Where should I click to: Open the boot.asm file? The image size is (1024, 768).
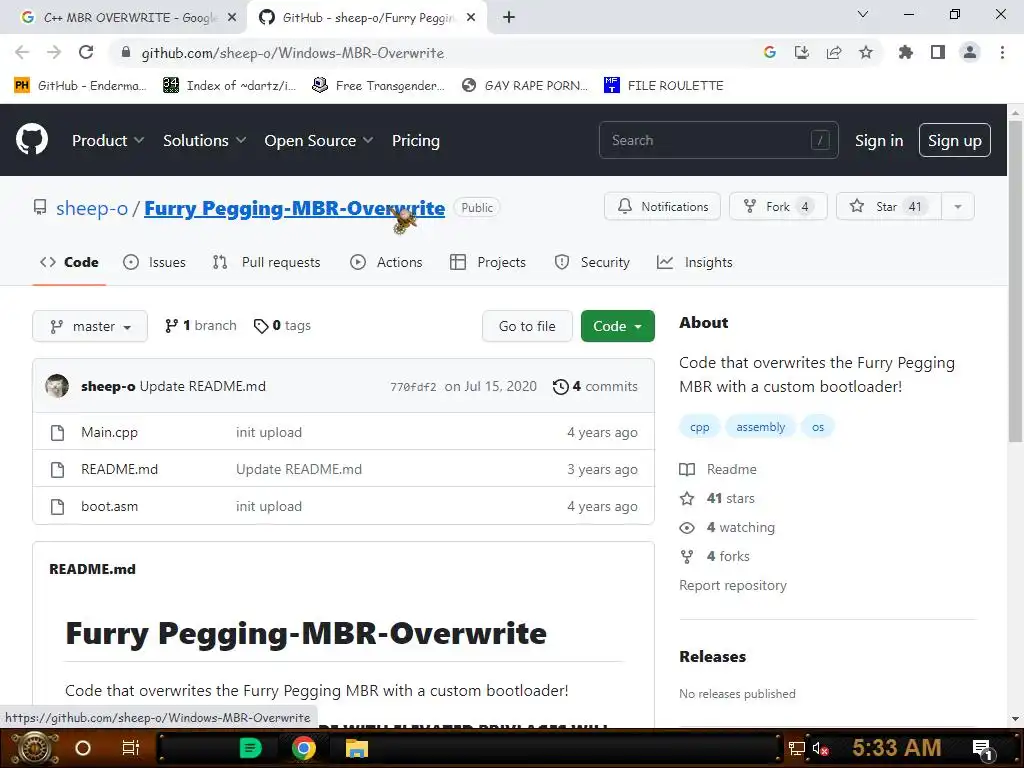(x=109, y=506)
